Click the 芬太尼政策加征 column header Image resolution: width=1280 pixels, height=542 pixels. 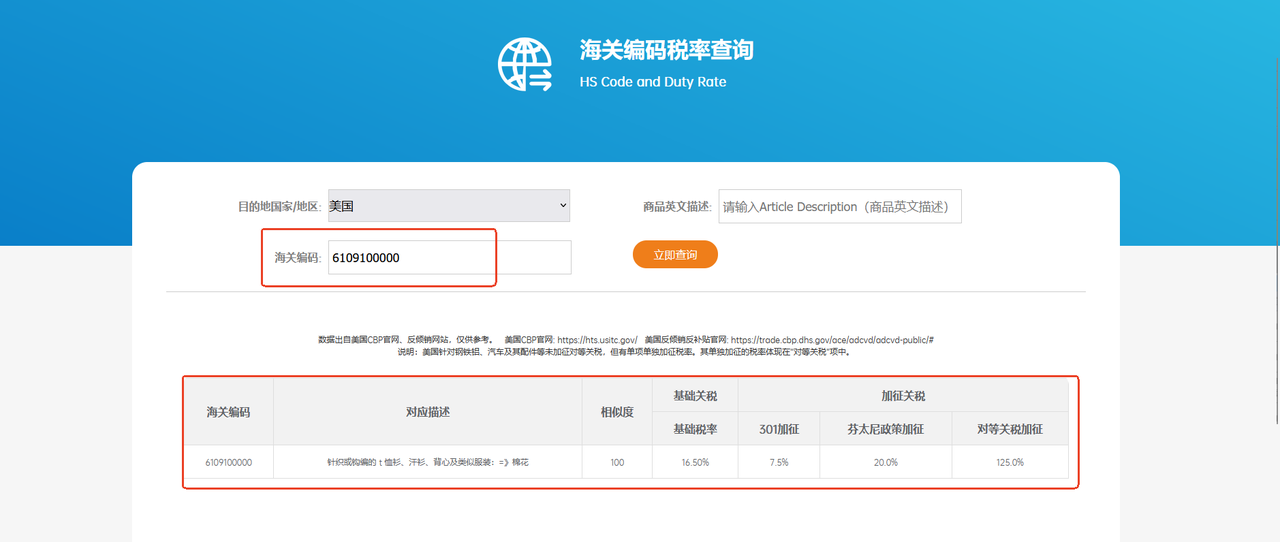[x=885, y=429]
